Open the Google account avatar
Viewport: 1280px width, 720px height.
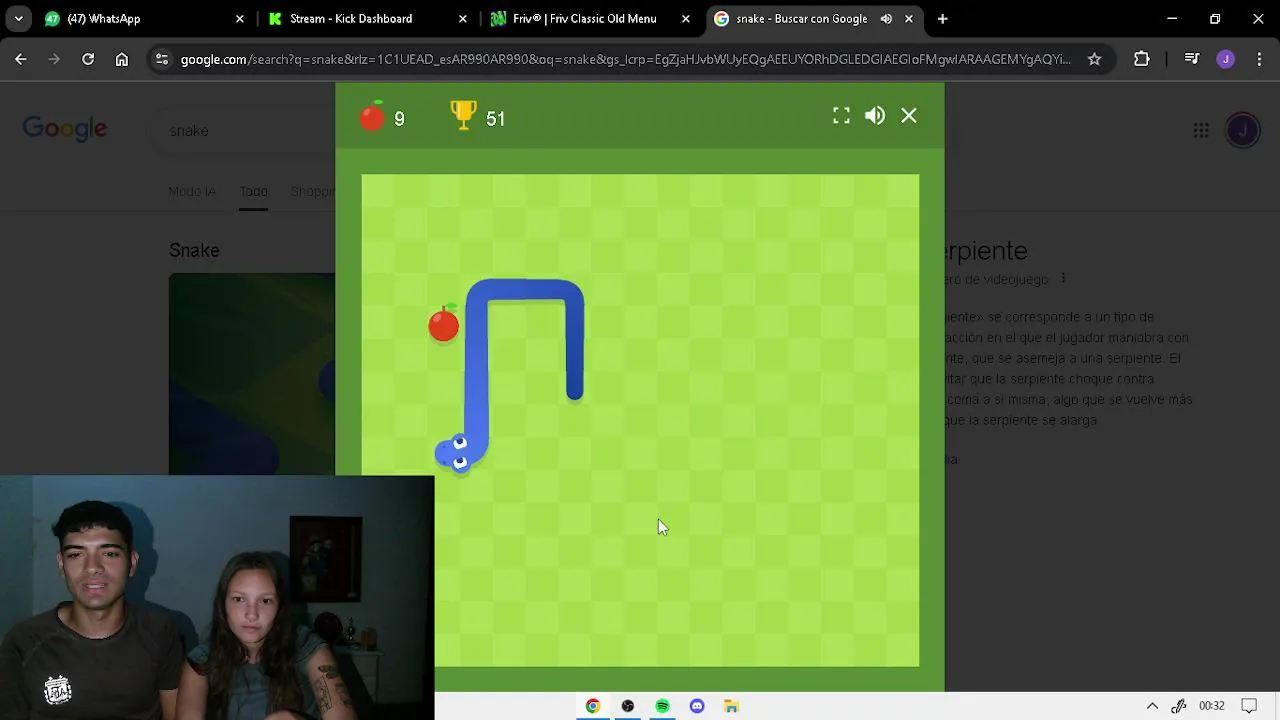pyautogui.click(x=1243, y=130)
